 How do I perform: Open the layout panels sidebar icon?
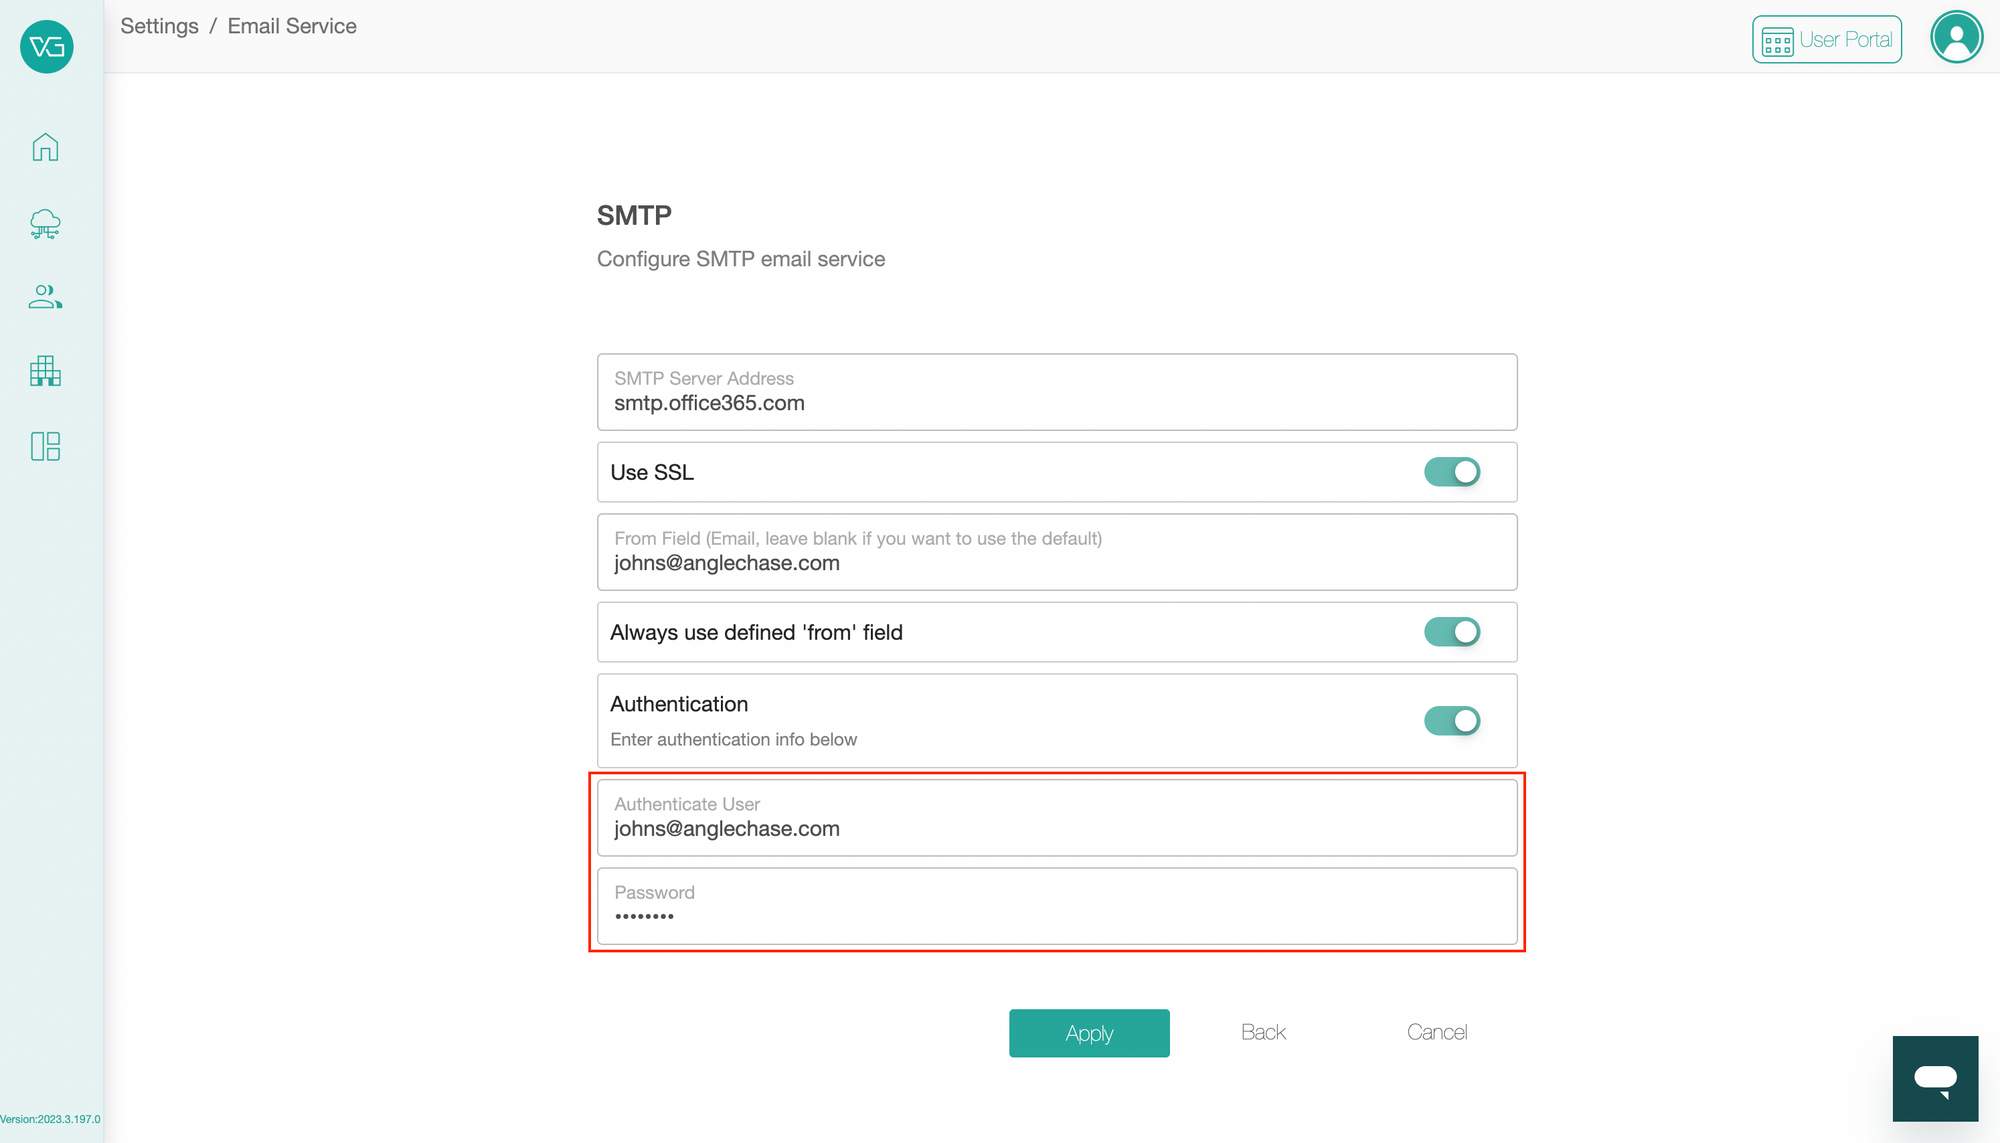[x=45, y=446]
